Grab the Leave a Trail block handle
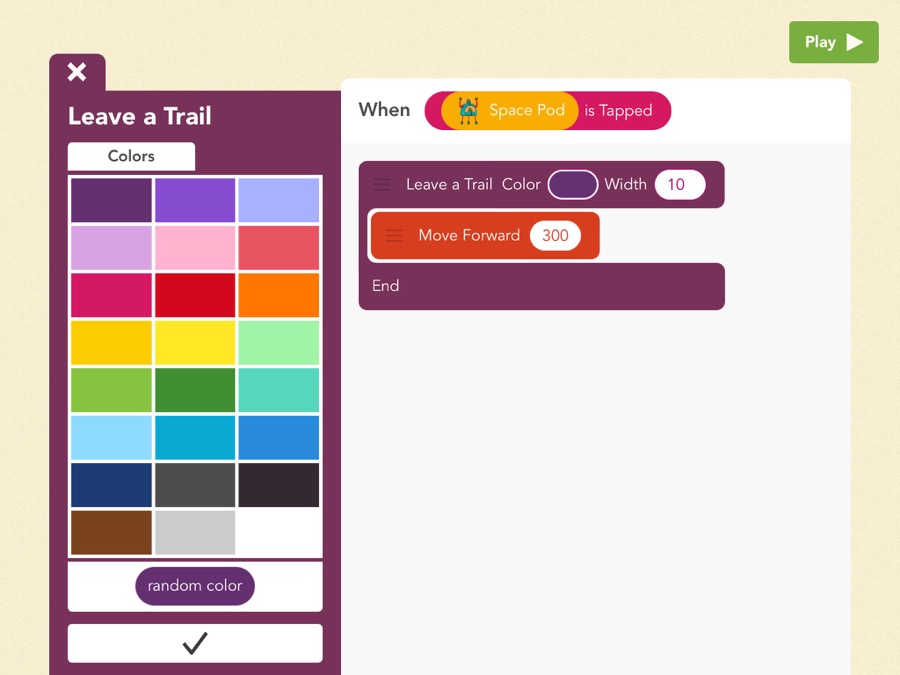 pos(382,185)
